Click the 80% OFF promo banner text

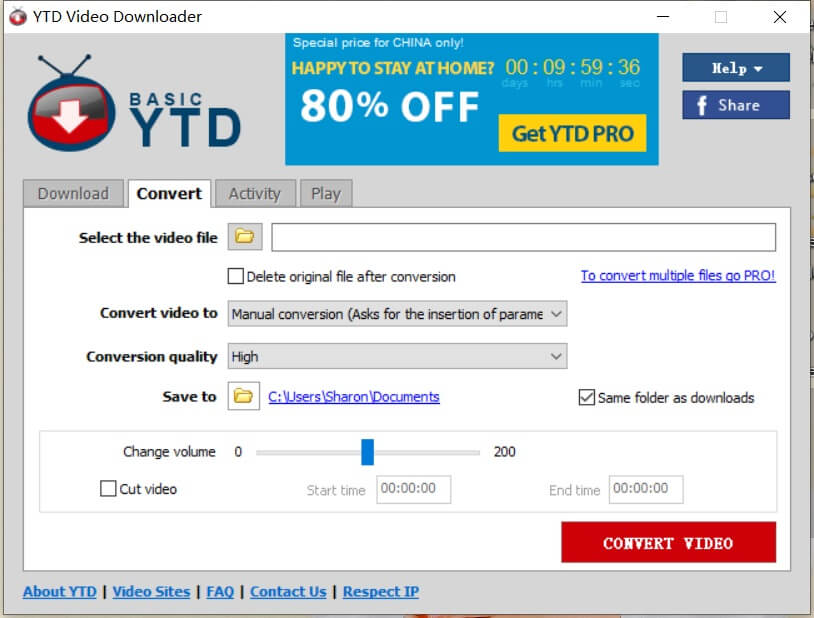point(389,106)
